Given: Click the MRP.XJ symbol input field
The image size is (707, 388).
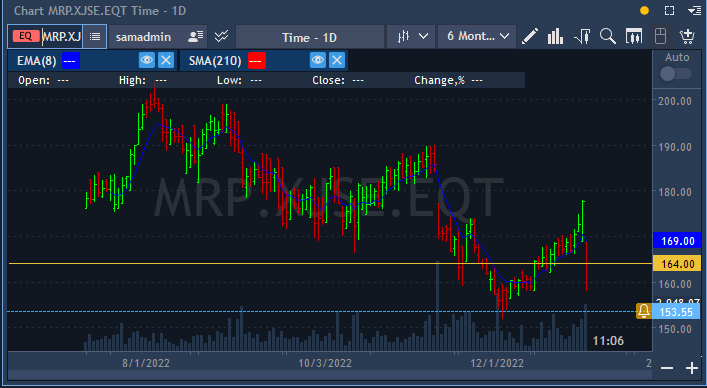Looking at the screenshot, I should [x=62, y=37].
